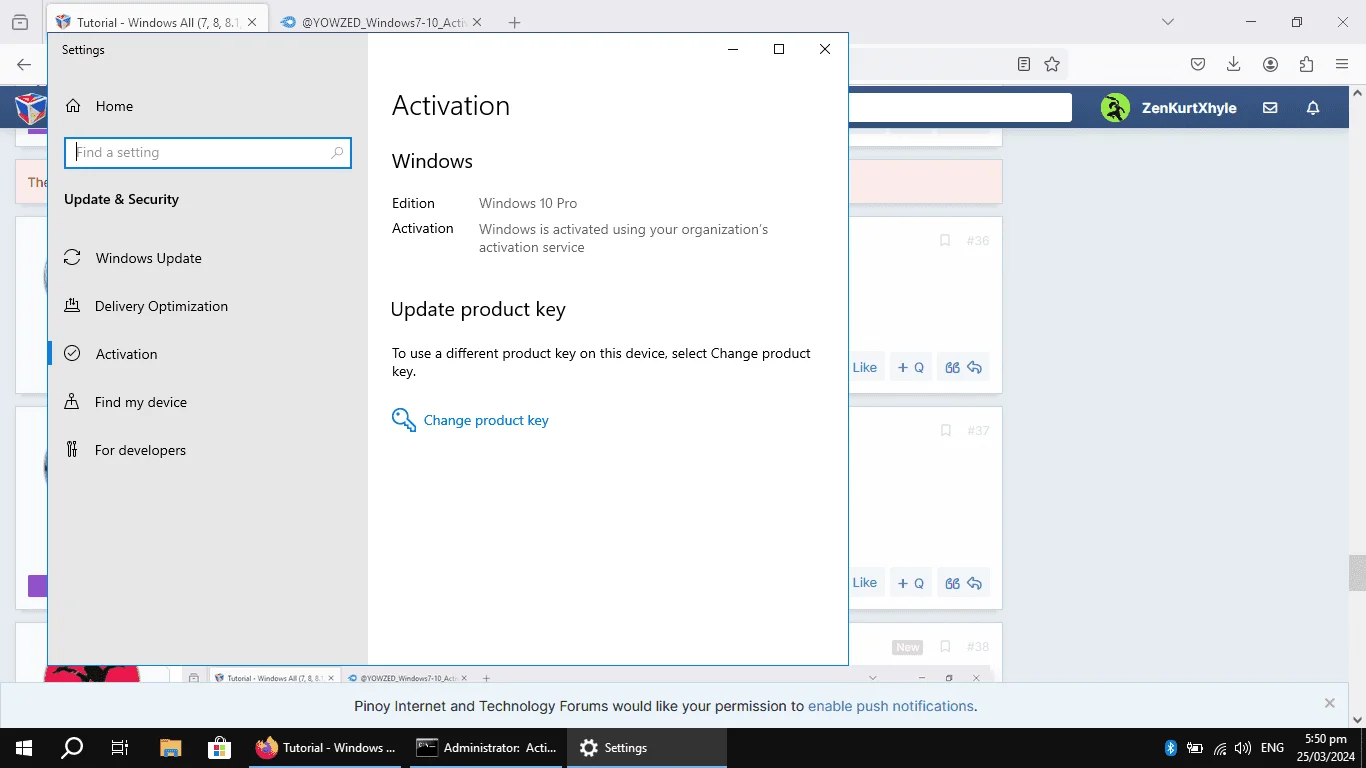Click the Wi-Fi network tray icon

coord(1220,748)
